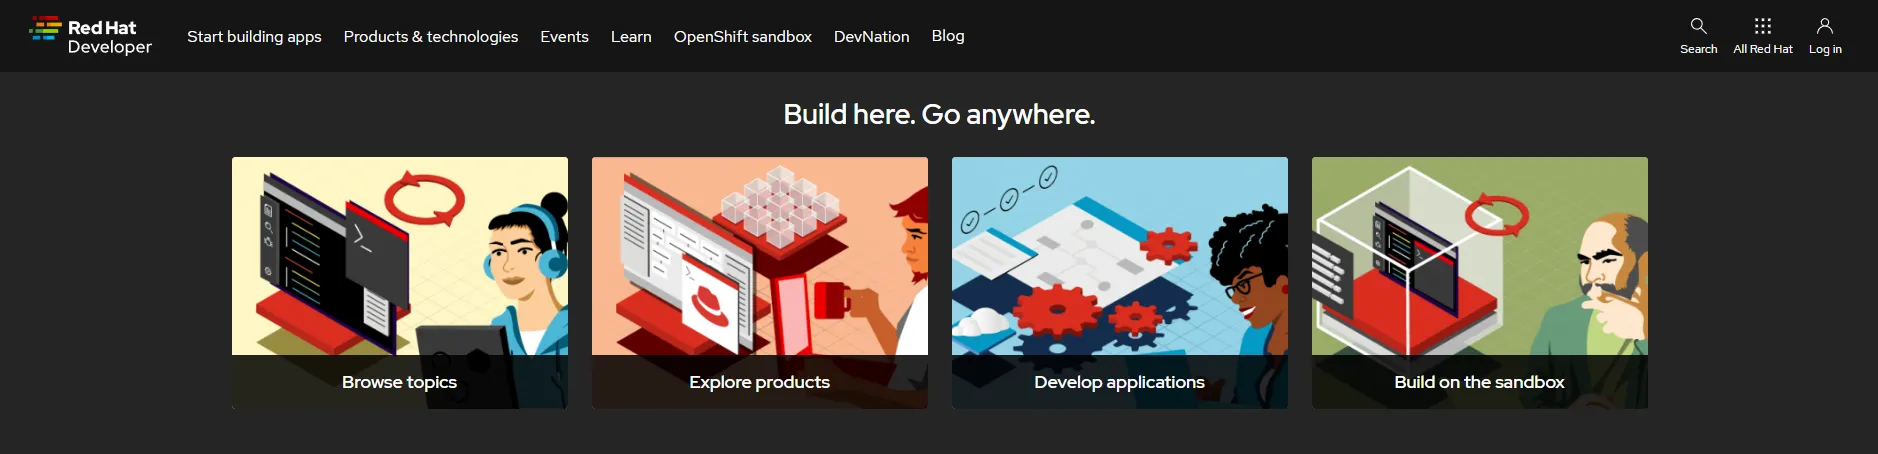Click Build on the sandbox caption
The height and width of the screenshot is (454, 1878).
click(x=1479, y=382)
